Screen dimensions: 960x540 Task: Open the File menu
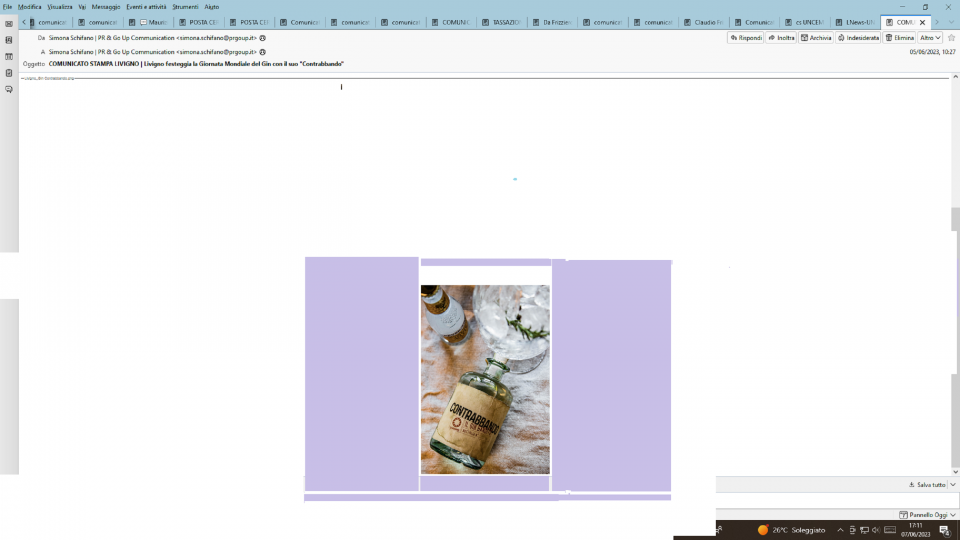[x=7, y=7]
